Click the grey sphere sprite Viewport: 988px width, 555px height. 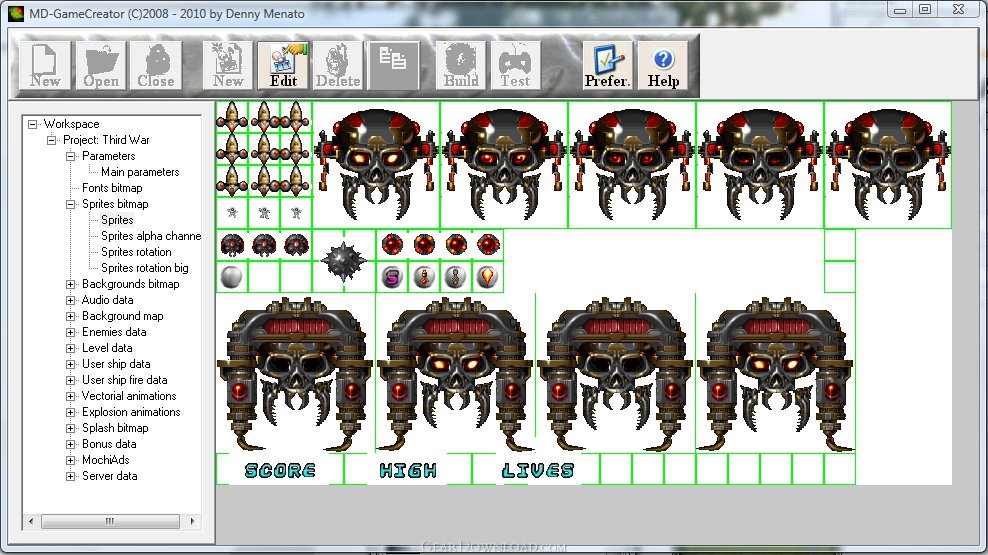point(231,277)
